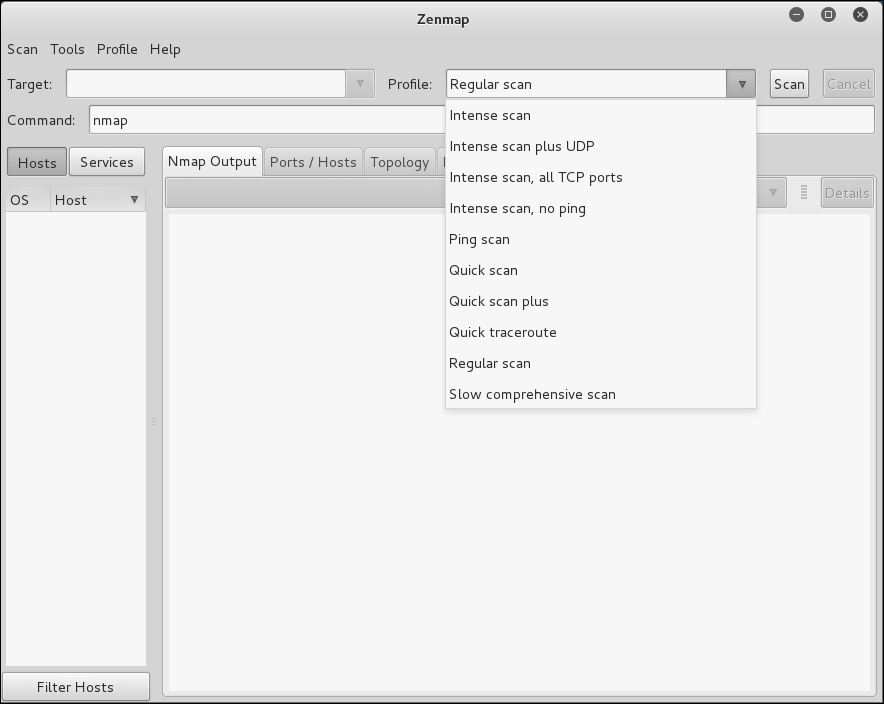Toggle to the Services panel
This screenshot has height=704, width=884.
106,161
